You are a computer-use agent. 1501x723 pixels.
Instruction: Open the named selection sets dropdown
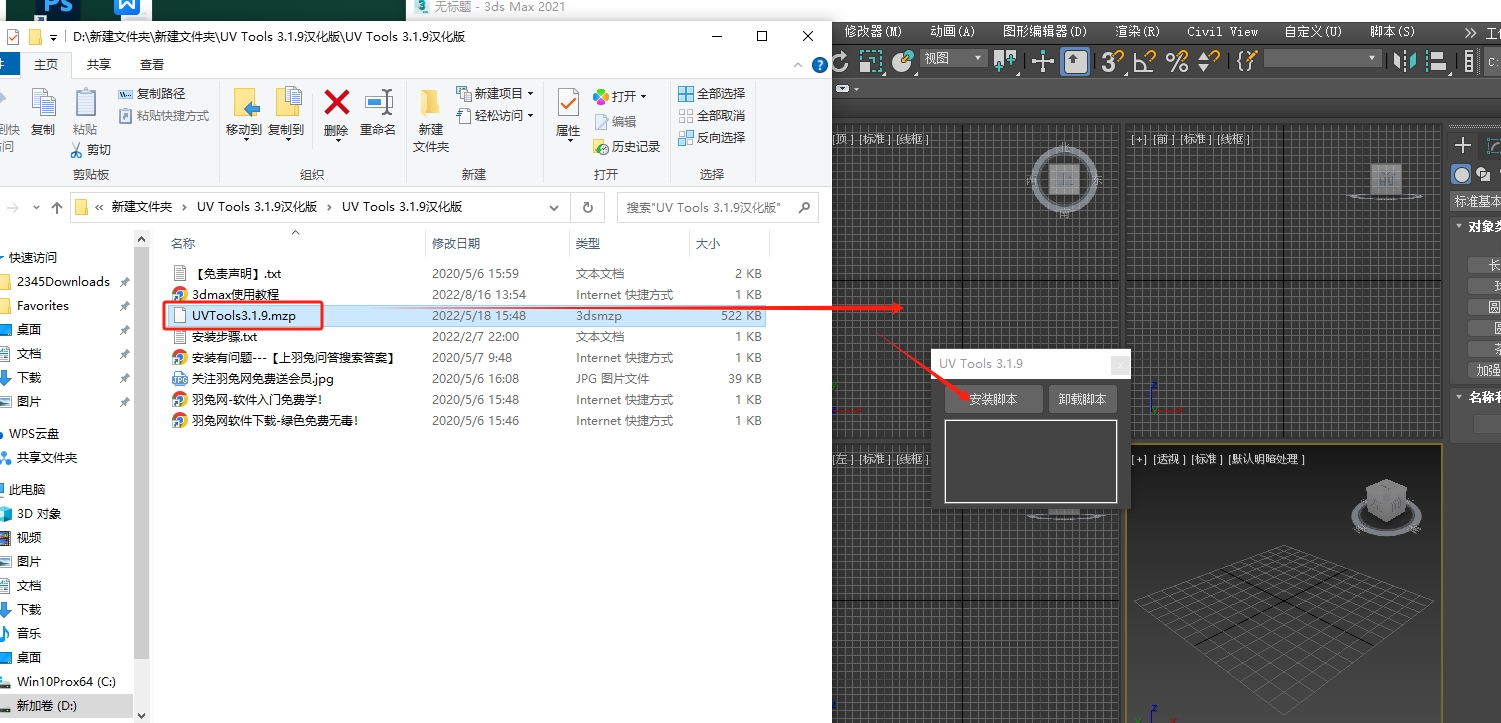[x=1322, y=59]
